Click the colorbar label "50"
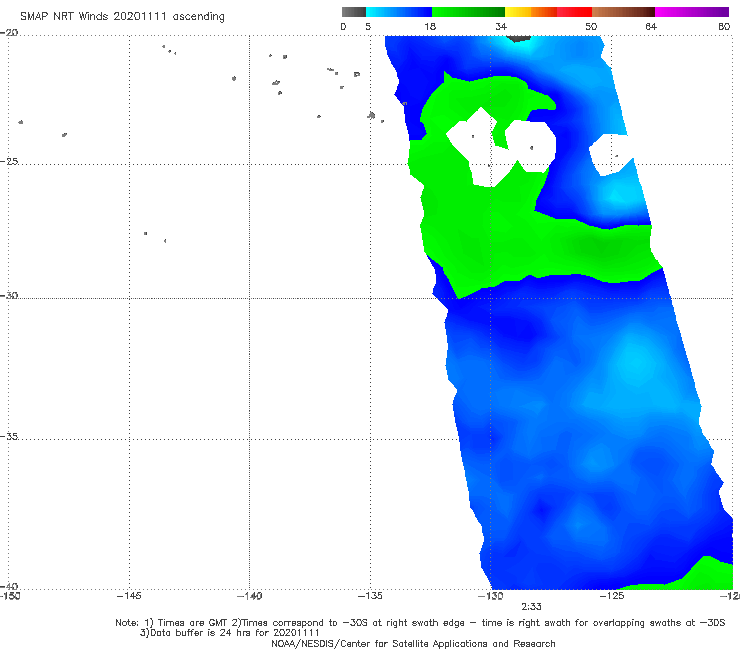740x650 pixels. point(591,26)
